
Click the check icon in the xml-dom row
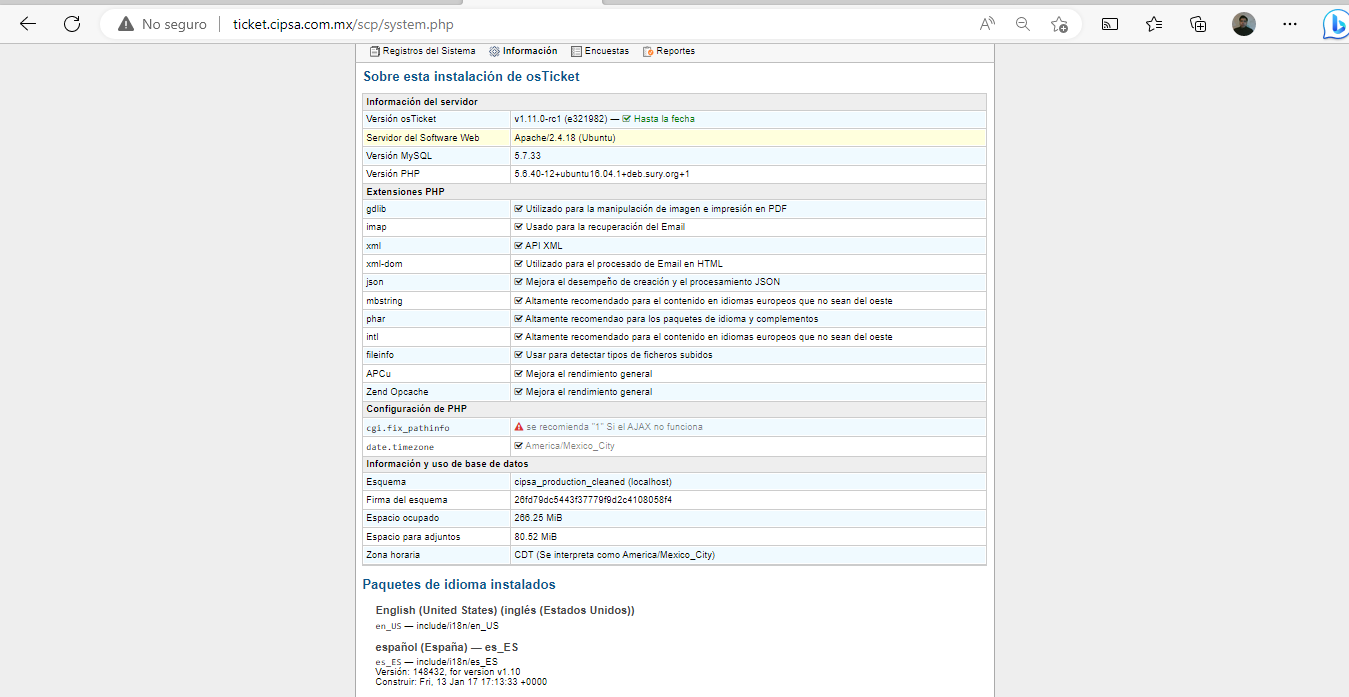point(519,264)
